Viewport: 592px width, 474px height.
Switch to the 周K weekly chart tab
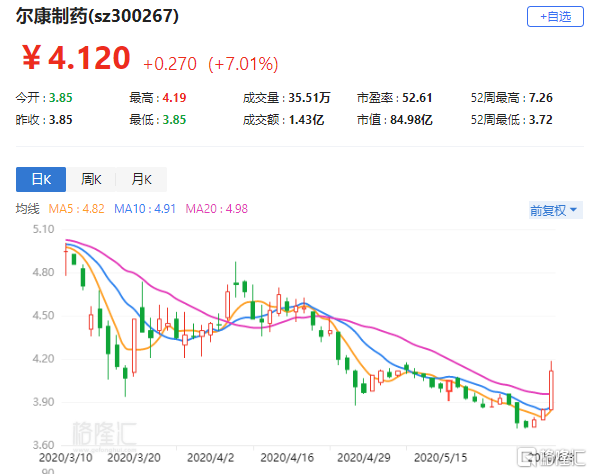(x=91, y=179)
